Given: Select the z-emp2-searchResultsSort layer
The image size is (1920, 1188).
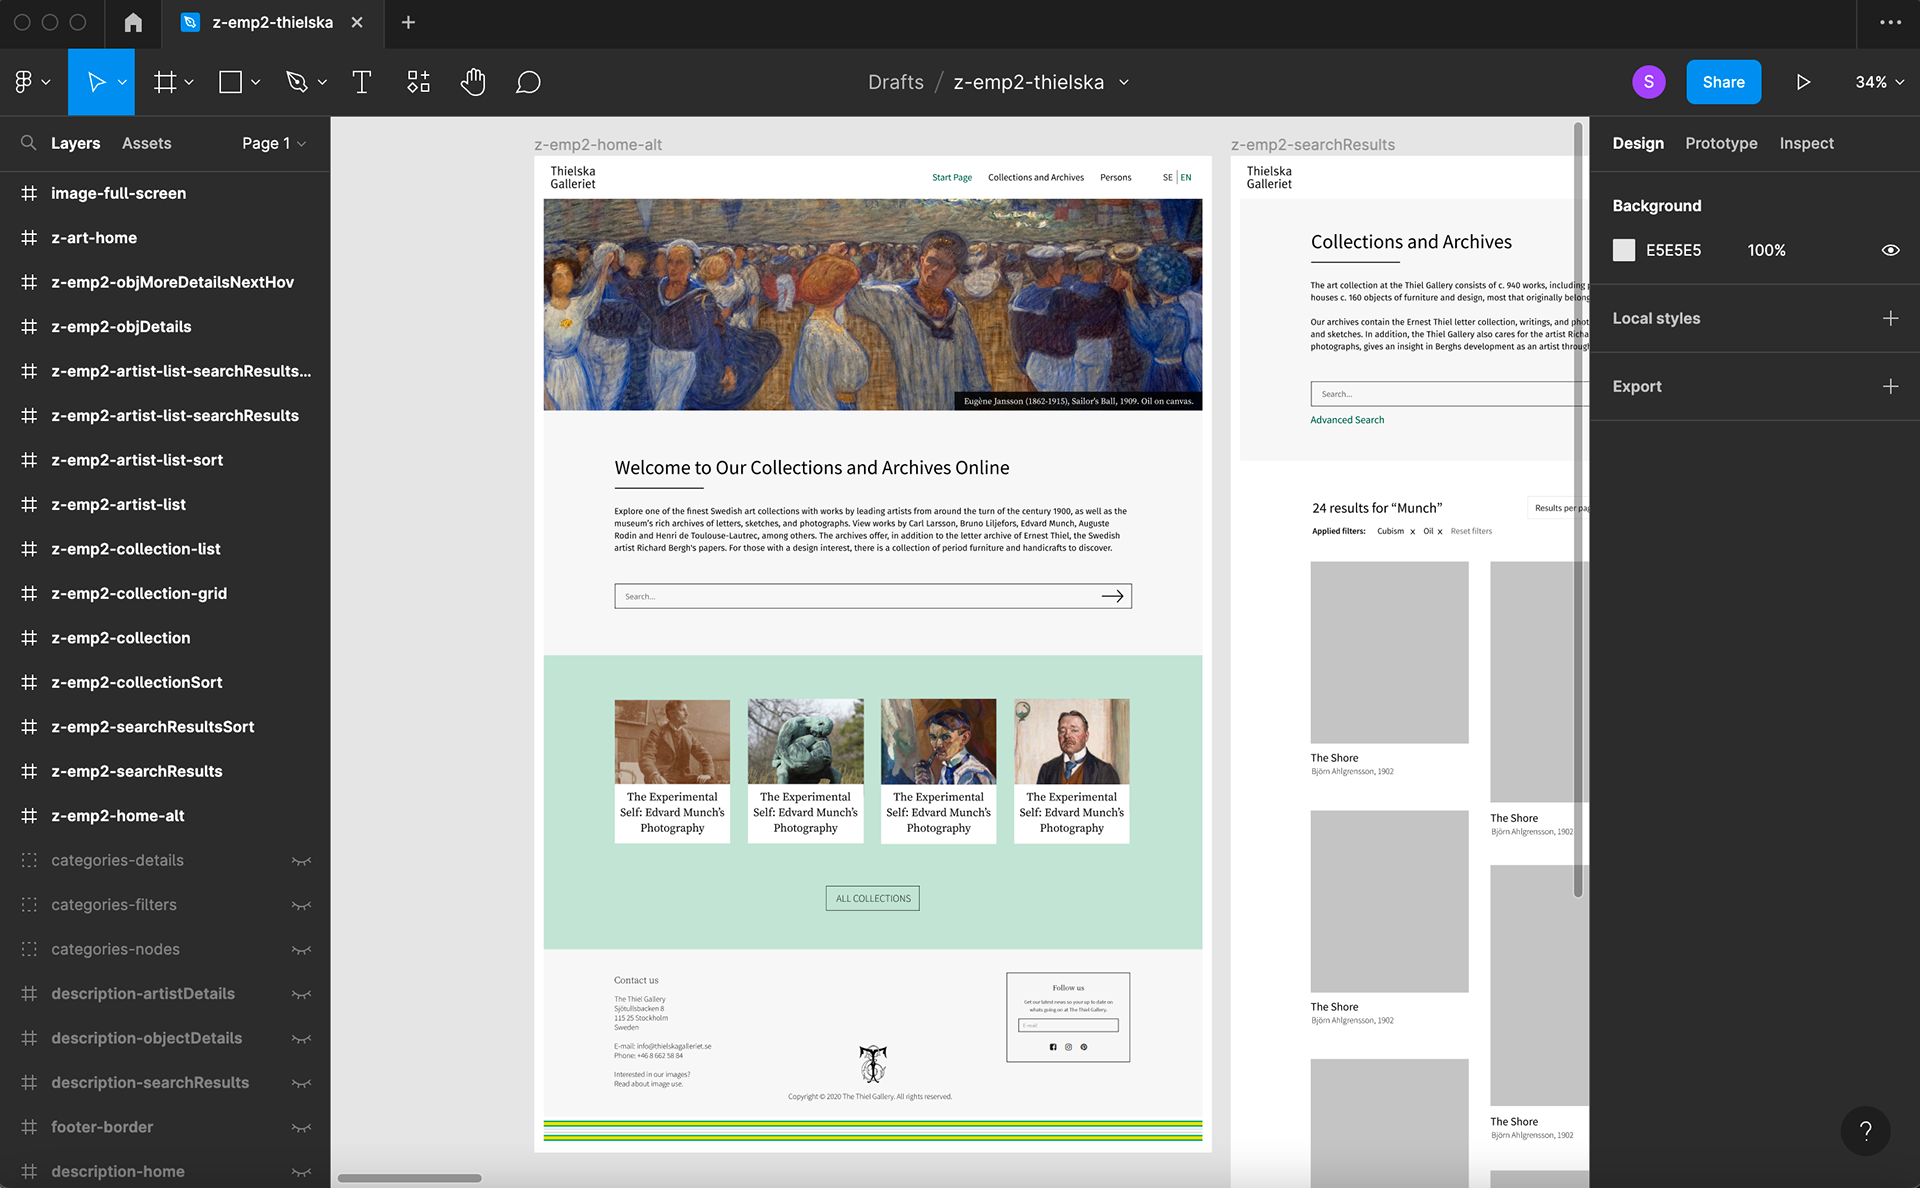Looking at the screenshot, I should (152, 727).
